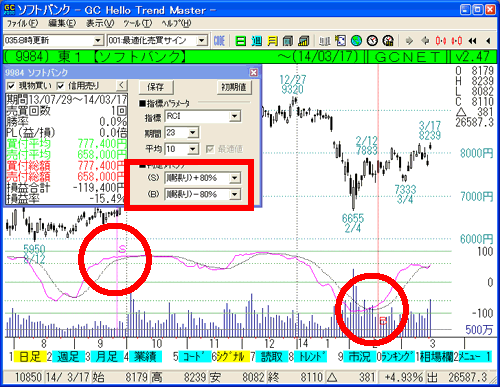This screenshot has width=500, height=387.
Task: Click the 初期値 button
Action: tap(234, 87)
